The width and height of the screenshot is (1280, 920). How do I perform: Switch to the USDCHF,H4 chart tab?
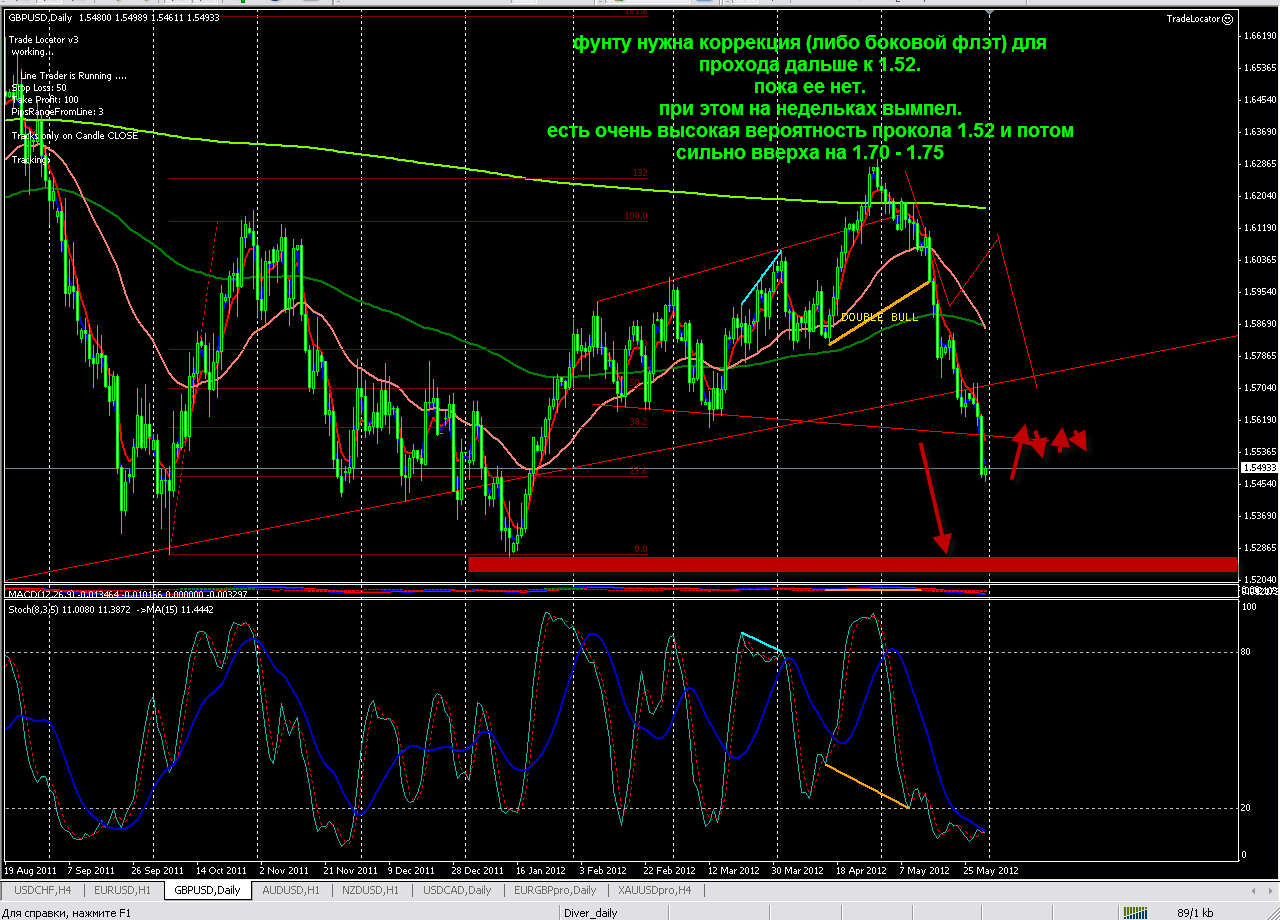(42, 890)
